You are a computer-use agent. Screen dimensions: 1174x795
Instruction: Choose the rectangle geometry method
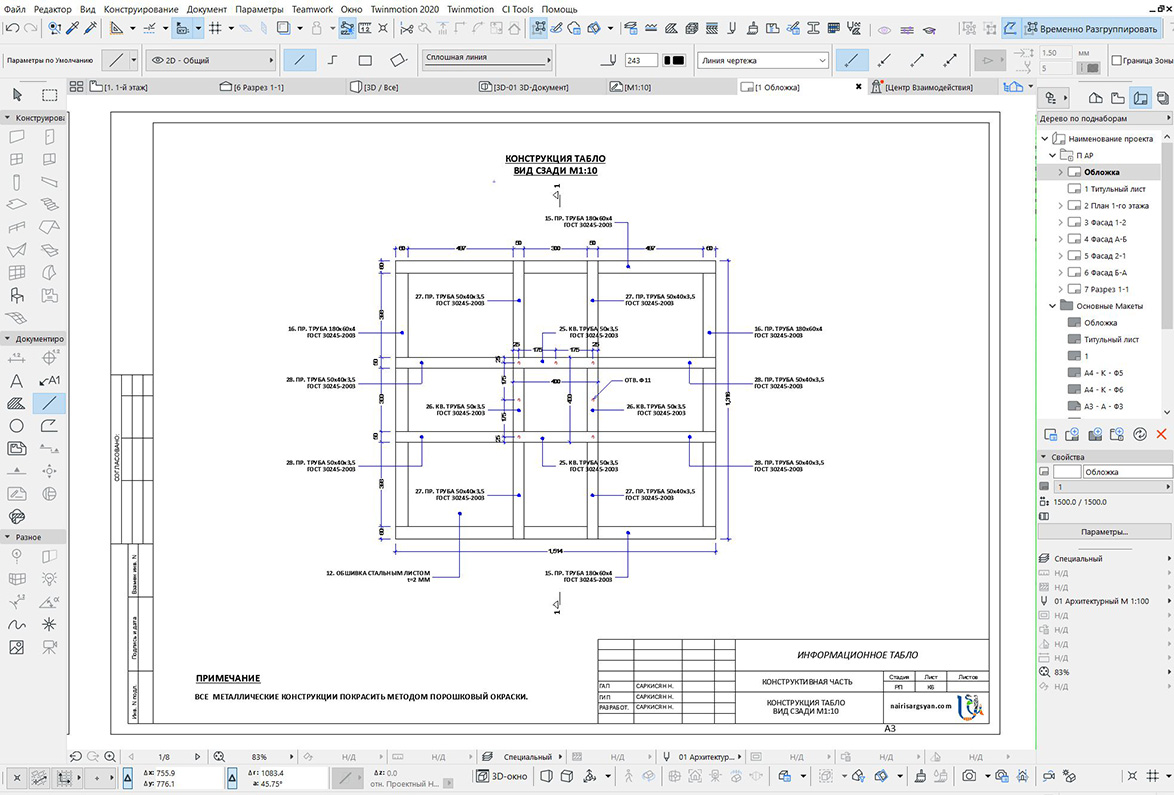[365, 60]
